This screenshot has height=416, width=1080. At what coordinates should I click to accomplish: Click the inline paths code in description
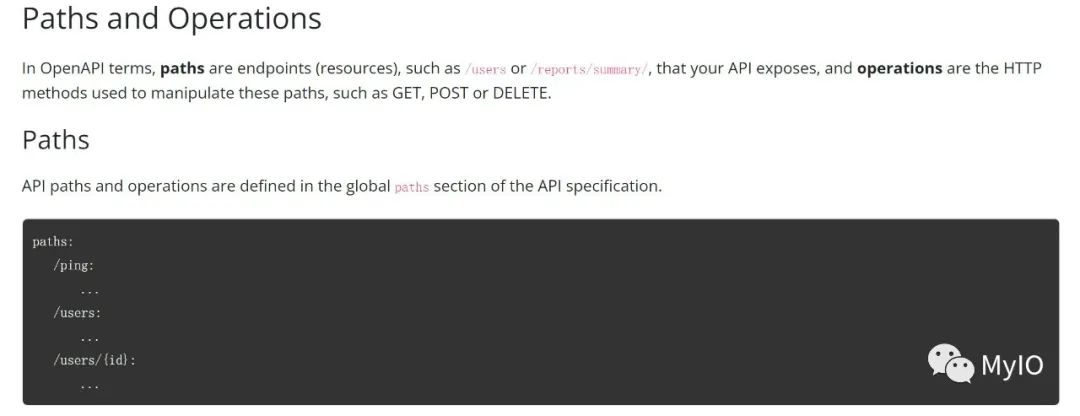tap(412, 187)
